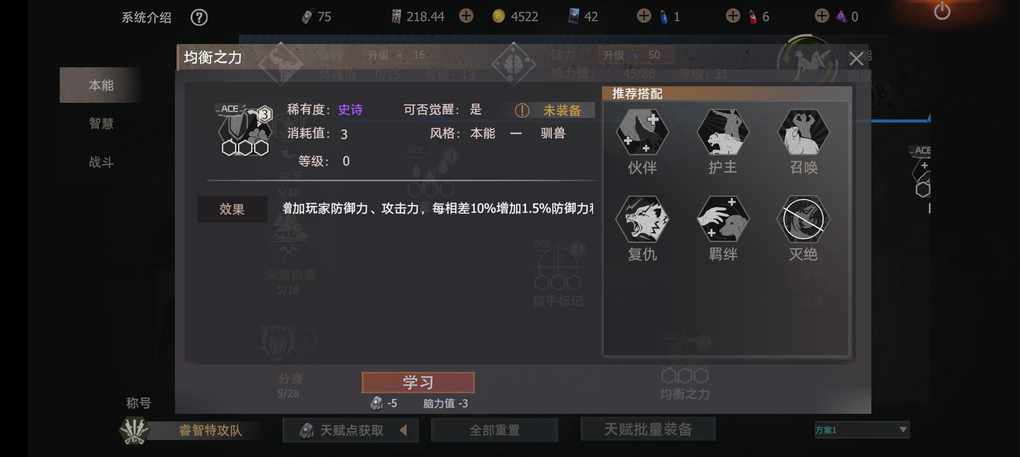Select the 复仇 revenge wolf icon
This screenshot has width=1020, height=457.
[x=641, y=219]
